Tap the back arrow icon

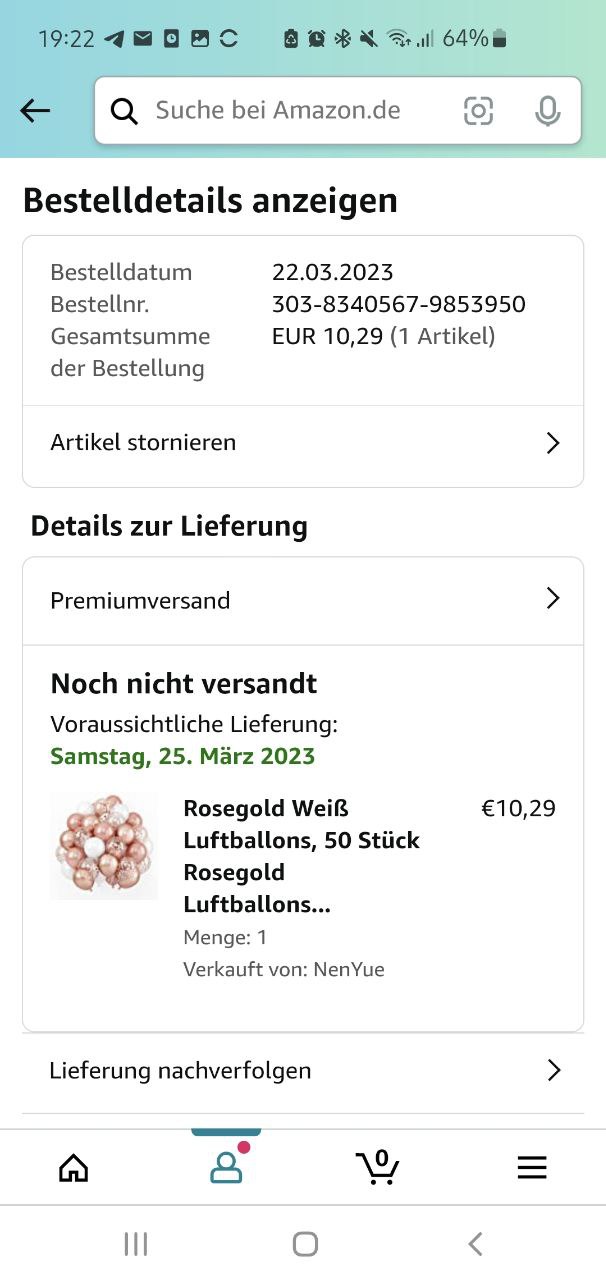coord(35,110)
